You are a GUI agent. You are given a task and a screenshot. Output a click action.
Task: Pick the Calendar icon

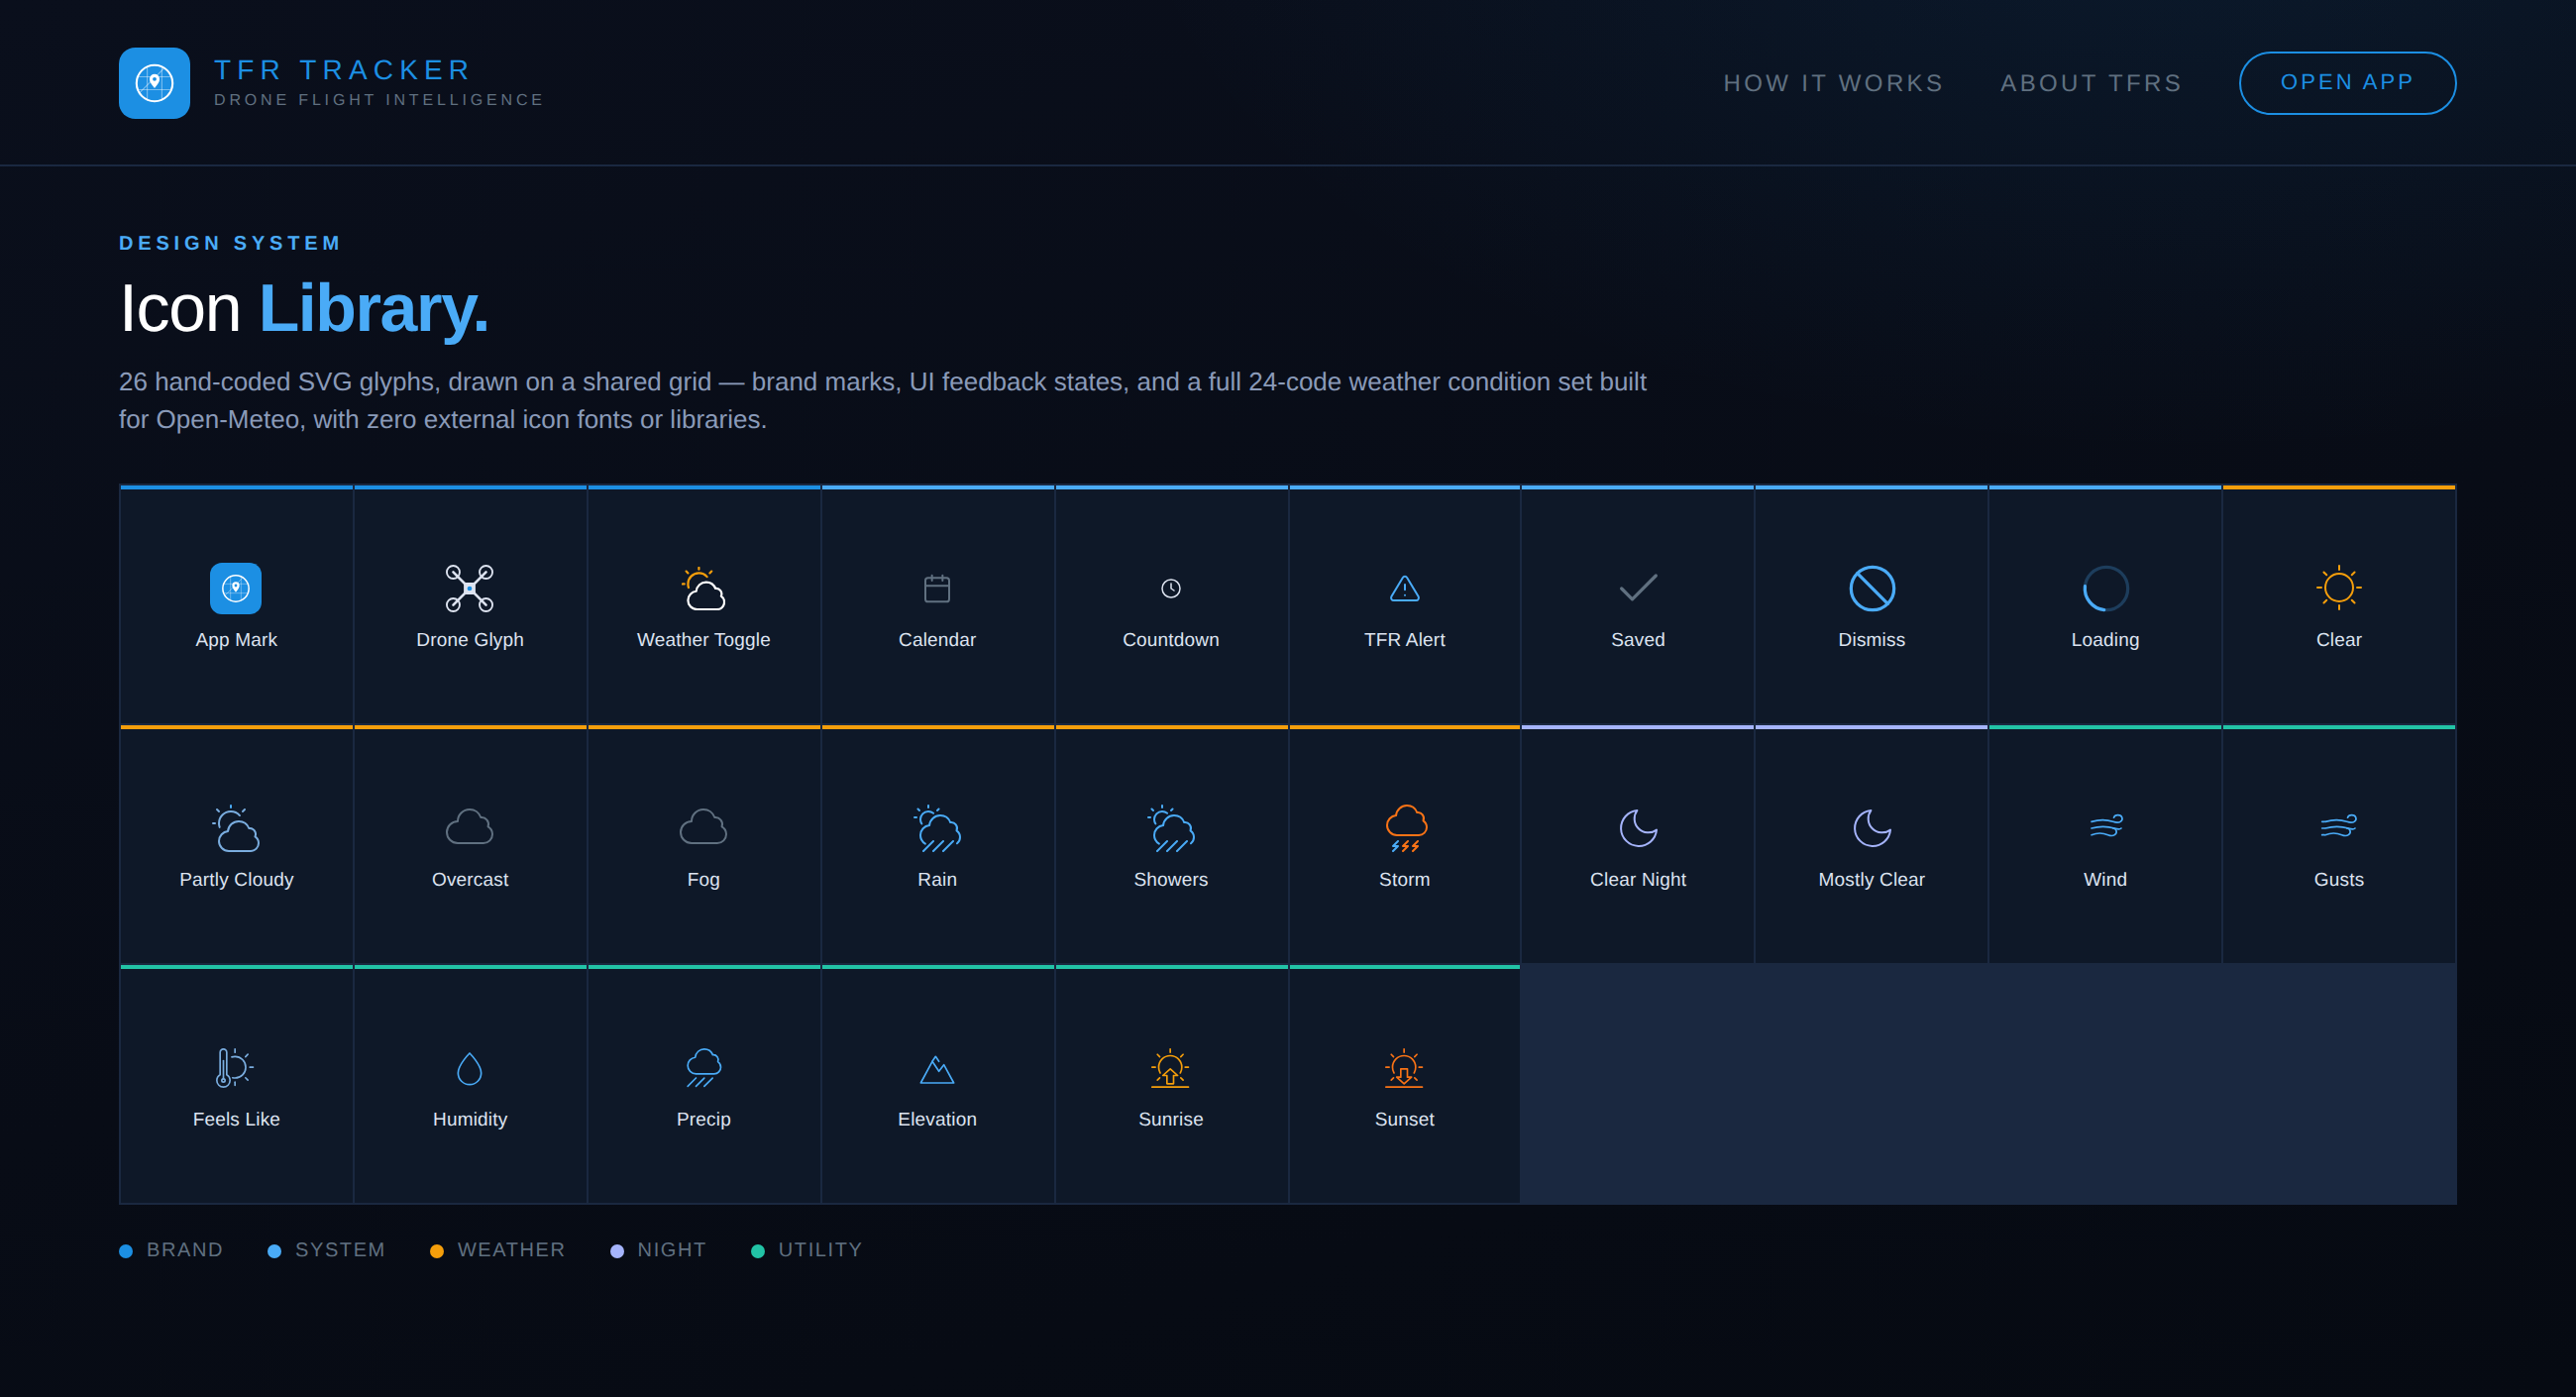(x=937, y=588)
